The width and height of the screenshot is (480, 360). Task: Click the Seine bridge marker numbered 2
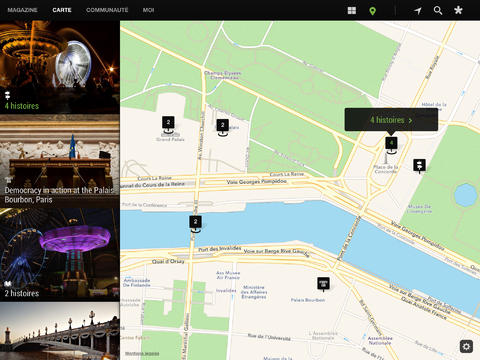click(195, 224)
